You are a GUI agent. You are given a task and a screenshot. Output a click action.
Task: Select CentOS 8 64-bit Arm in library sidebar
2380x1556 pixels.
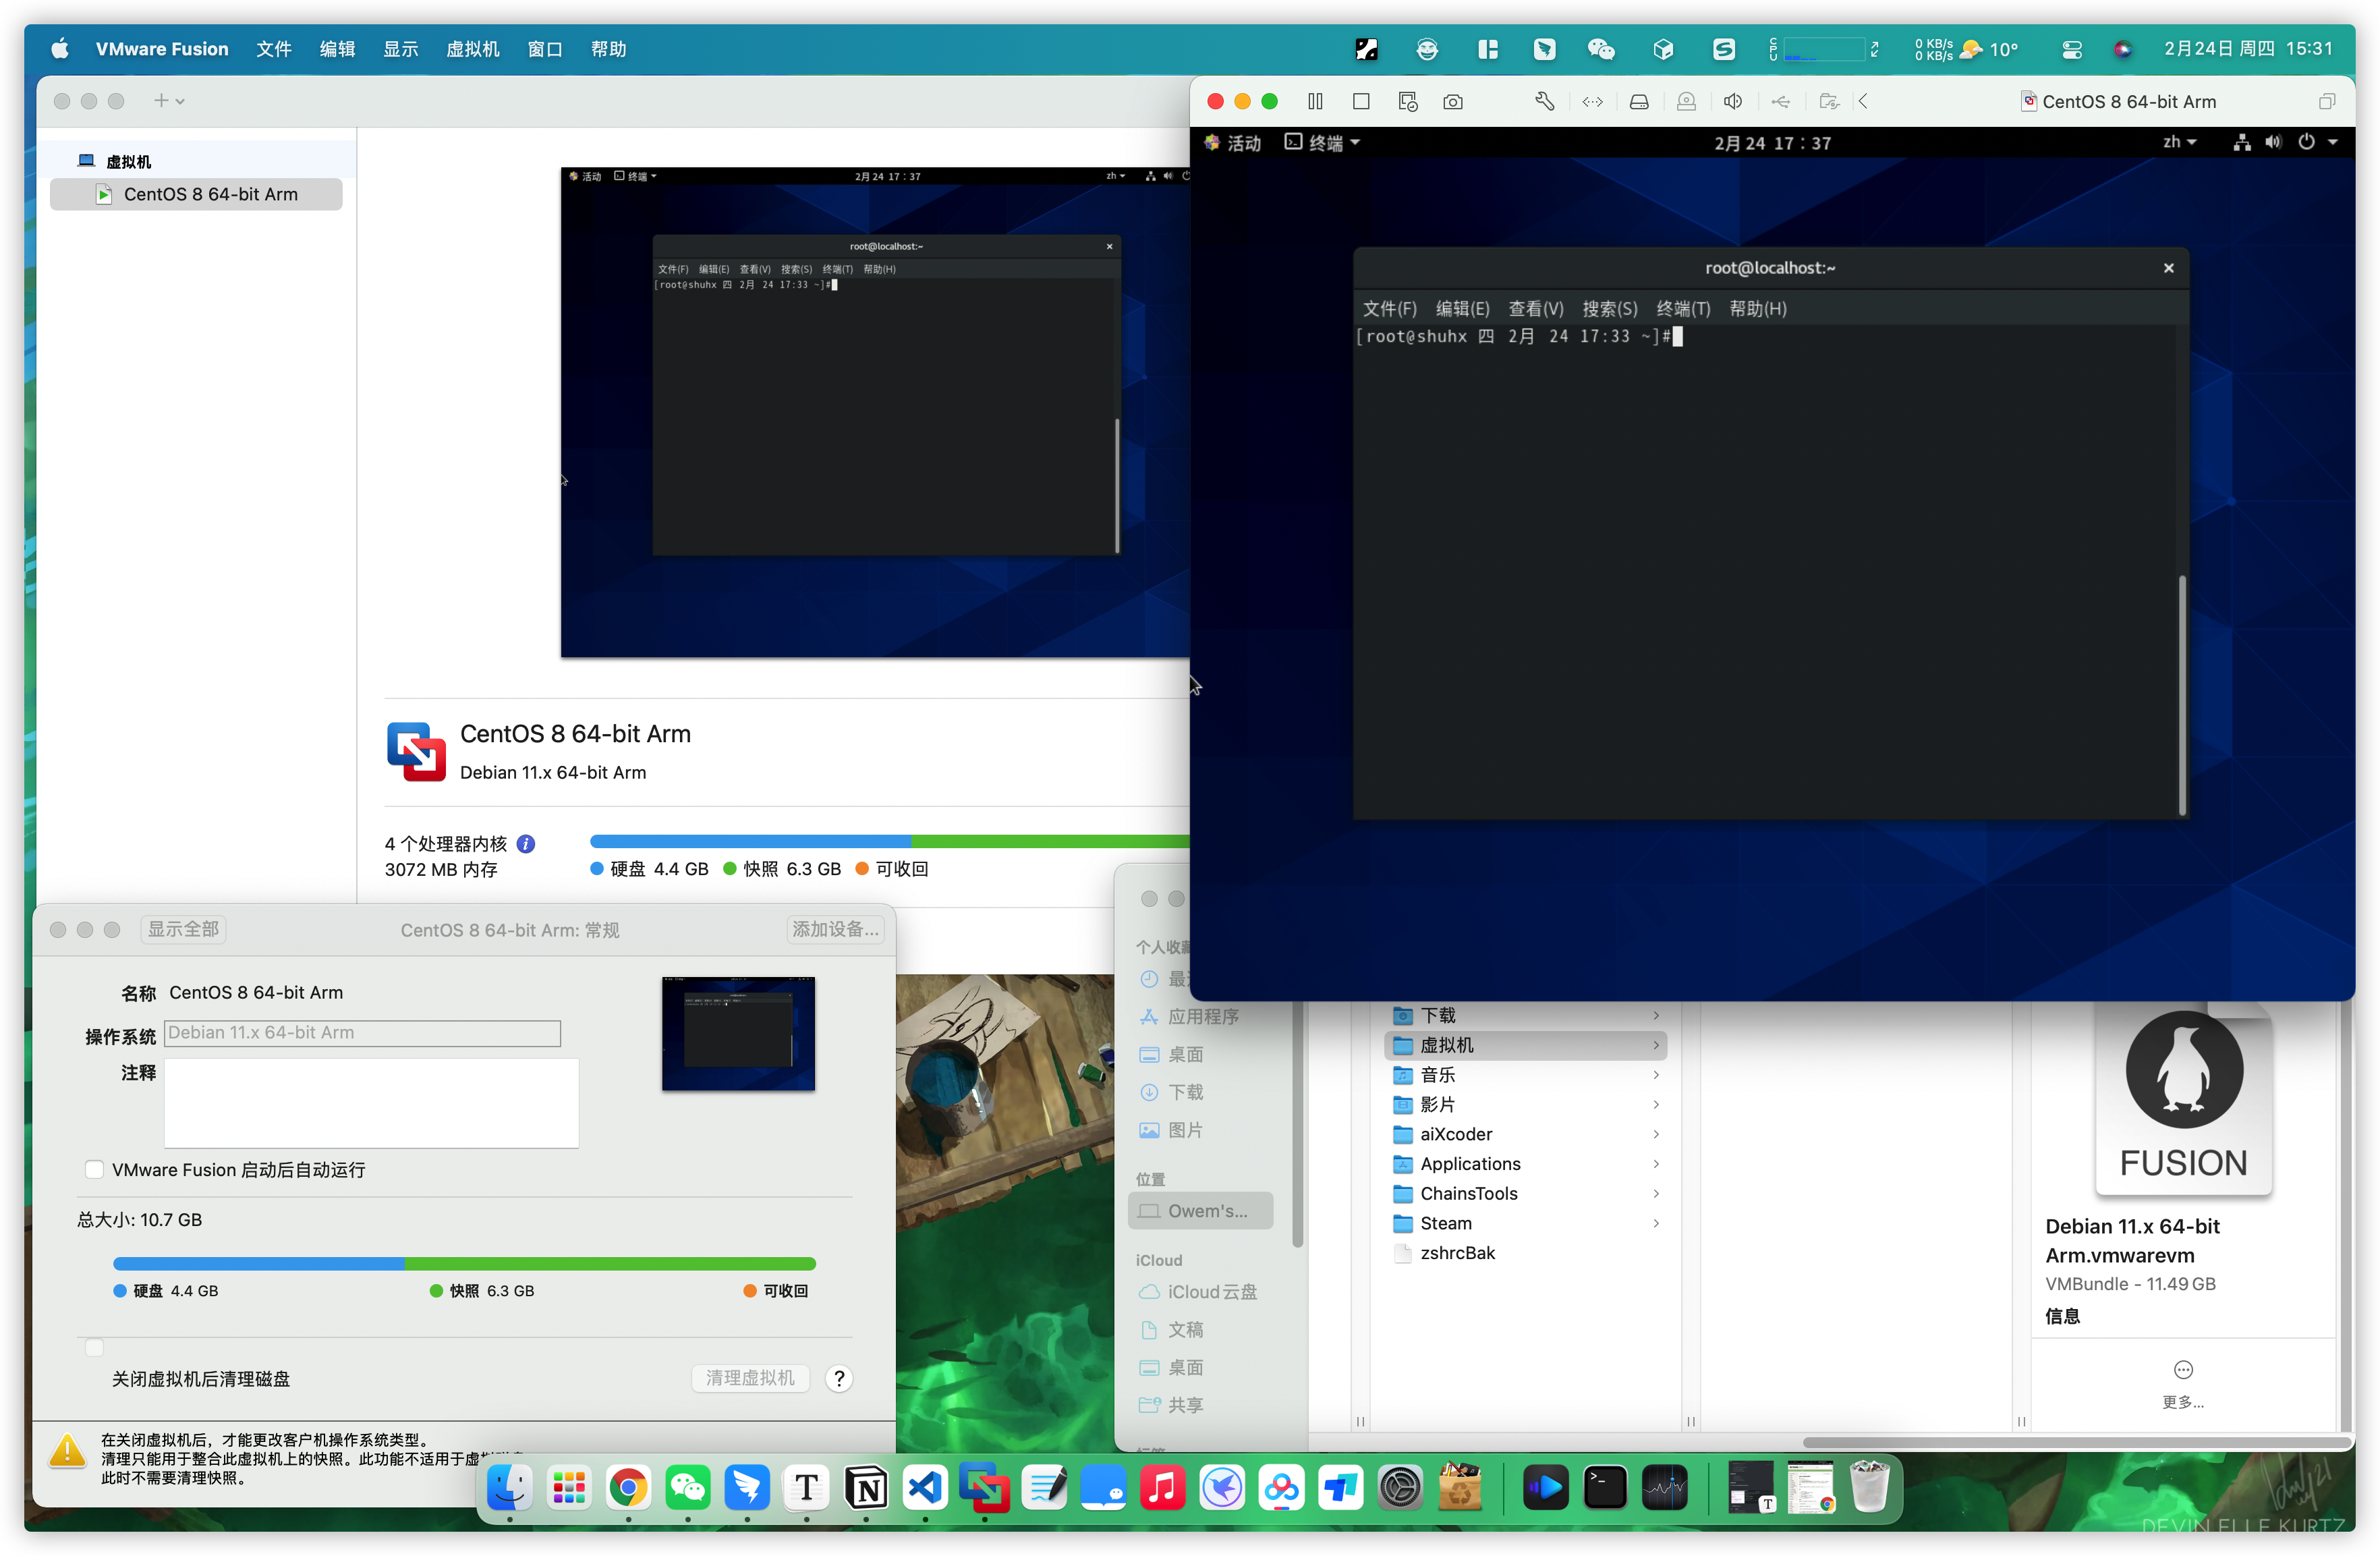(196, 194)
